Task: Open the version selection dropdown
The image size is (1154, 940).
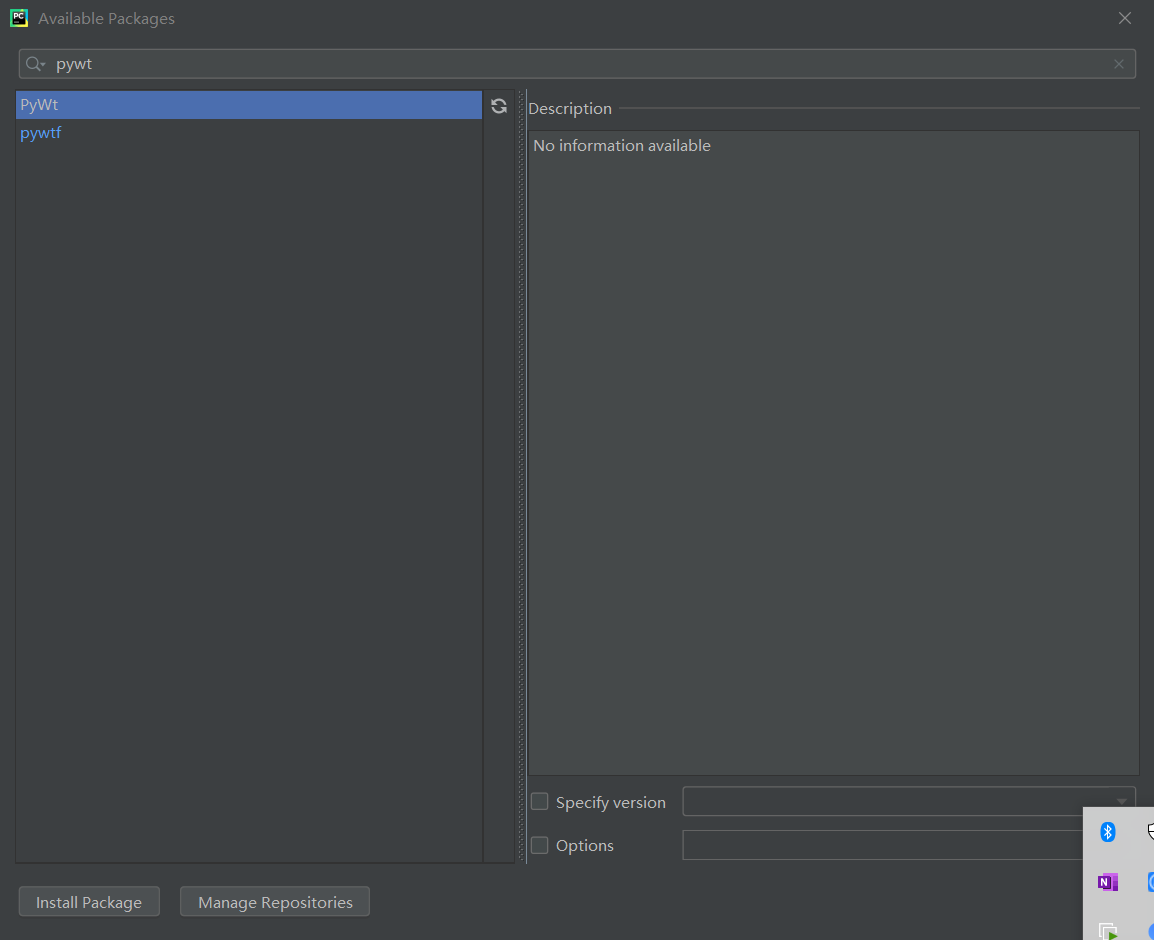Action: pyautogui.click(x=1120, y=801)
